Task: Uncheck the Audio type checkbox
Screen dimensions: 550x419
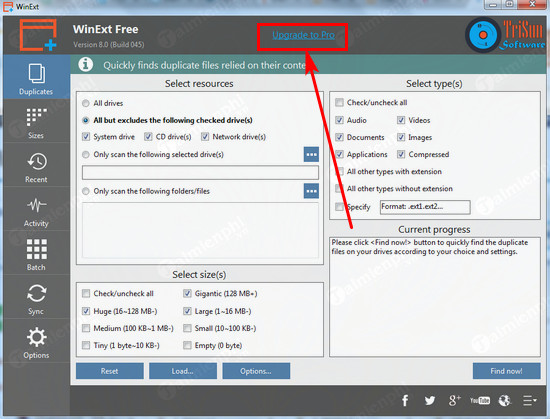Action: coord(339,120)
